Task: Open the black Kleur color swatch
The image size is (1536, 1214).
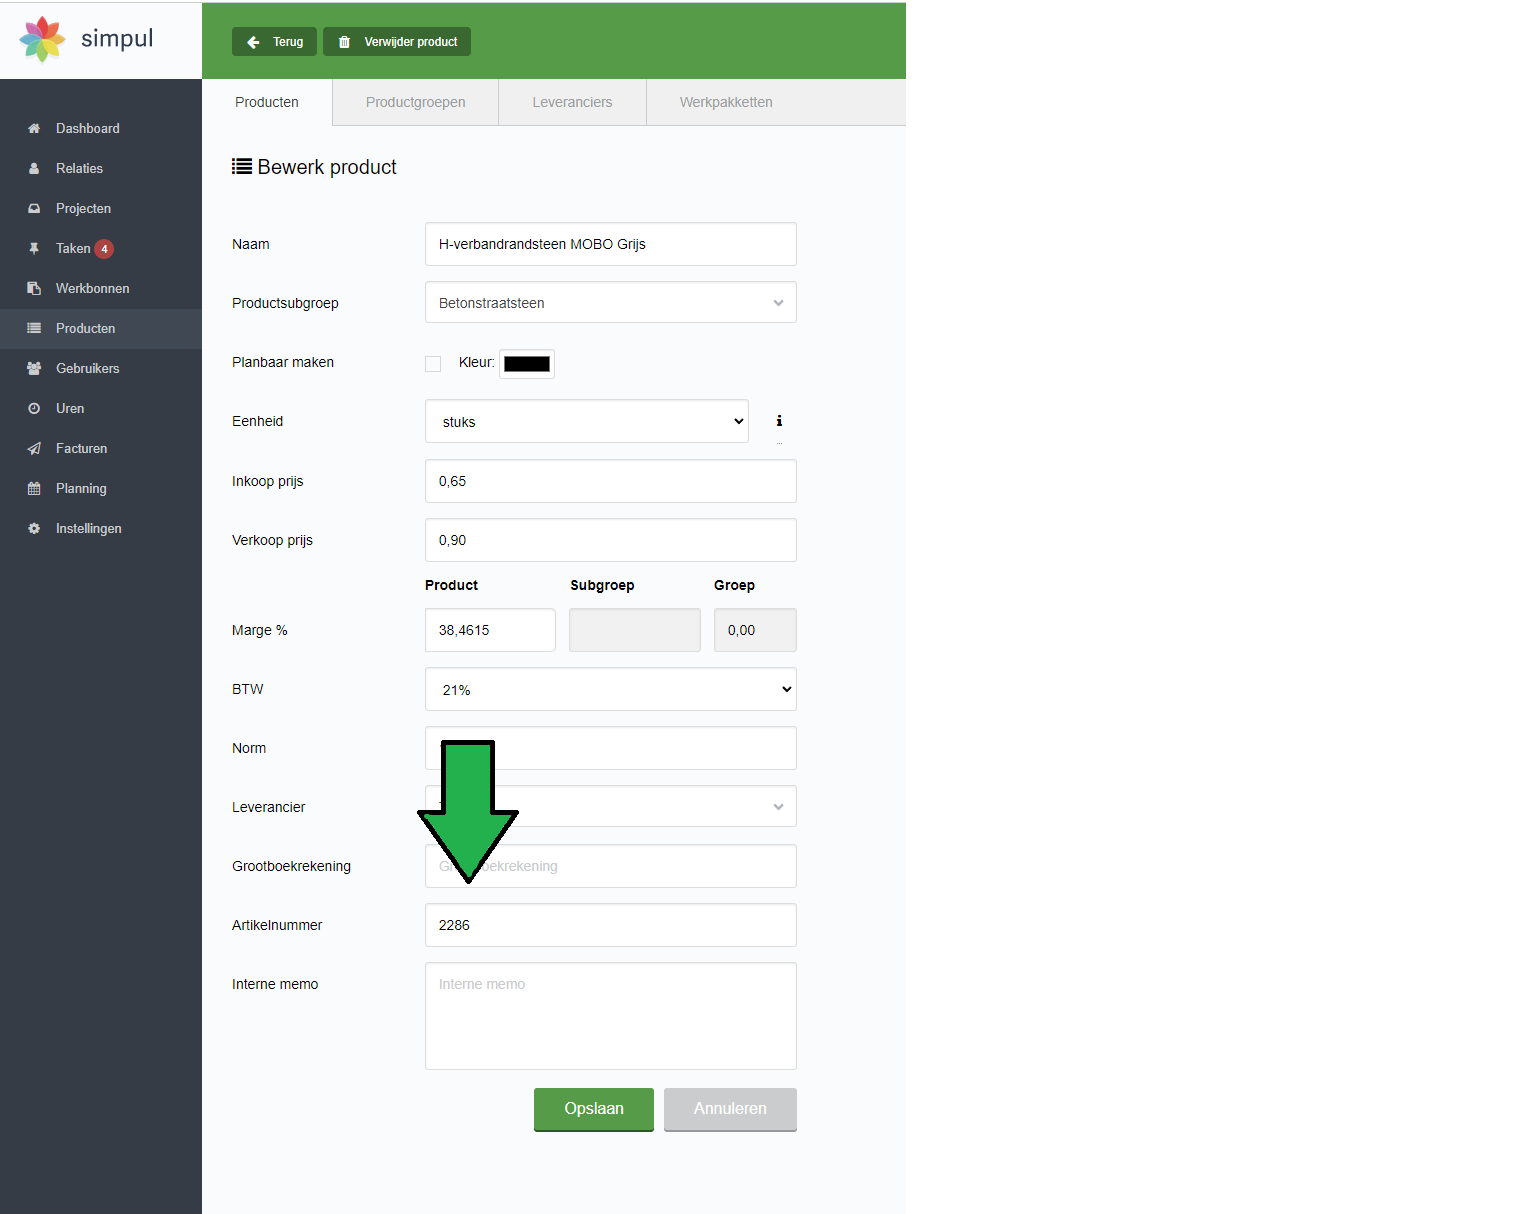Action: pyautogui.click(x=527, y=364)
